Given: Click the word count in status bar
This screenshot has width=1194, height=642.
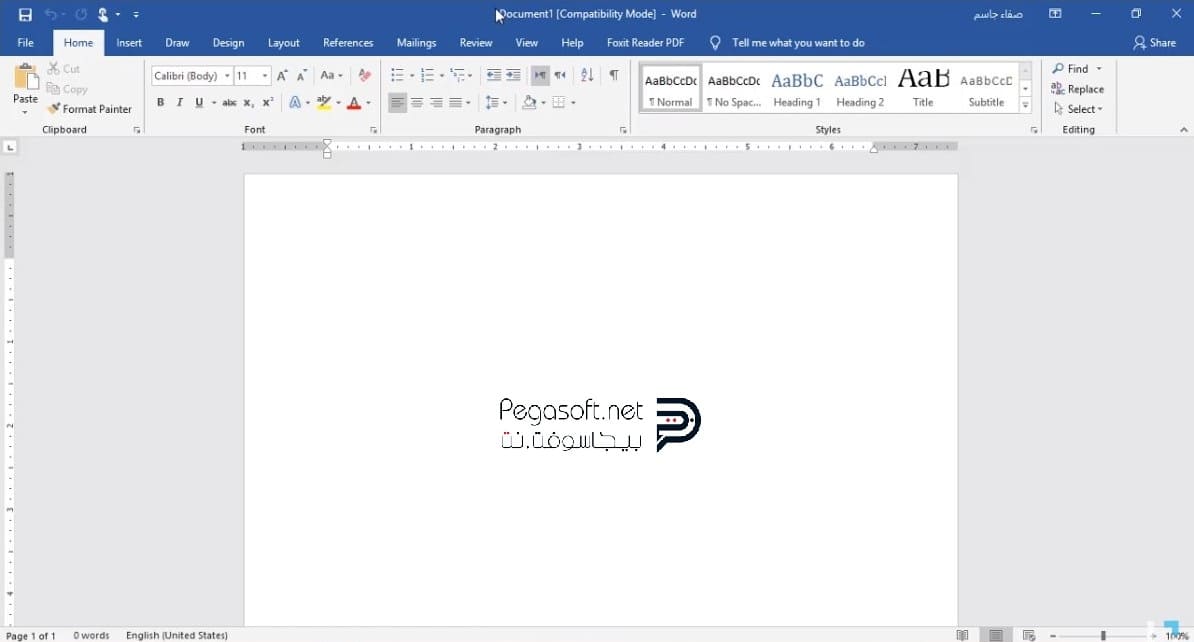Looking at the screenshot, I should [91, 635].
